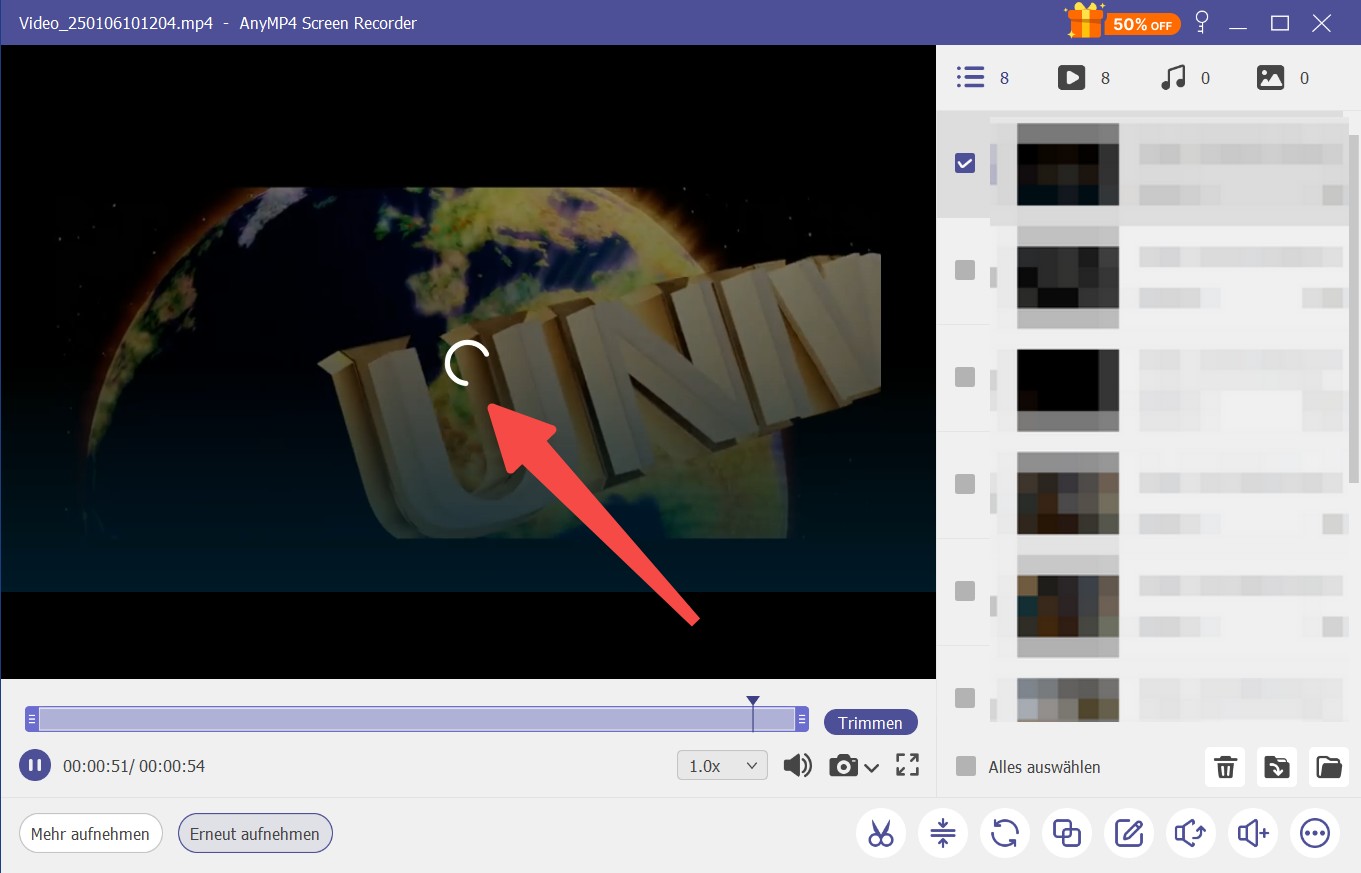1361x873 pixels.
Task: Open the audio extract tool
Action: 1191,833
